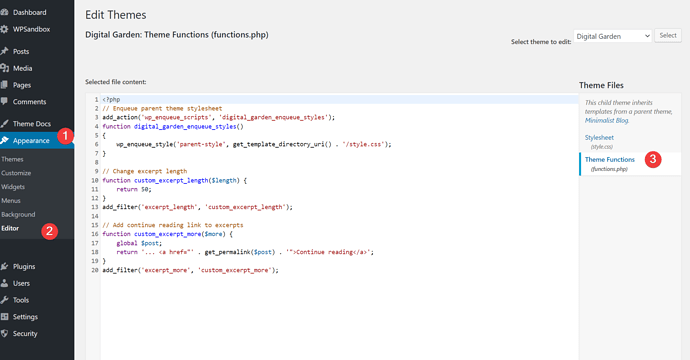Follow the Minimalist Blog parent theme link
This screenshot has height=360, width=690.
pos(606,120)
